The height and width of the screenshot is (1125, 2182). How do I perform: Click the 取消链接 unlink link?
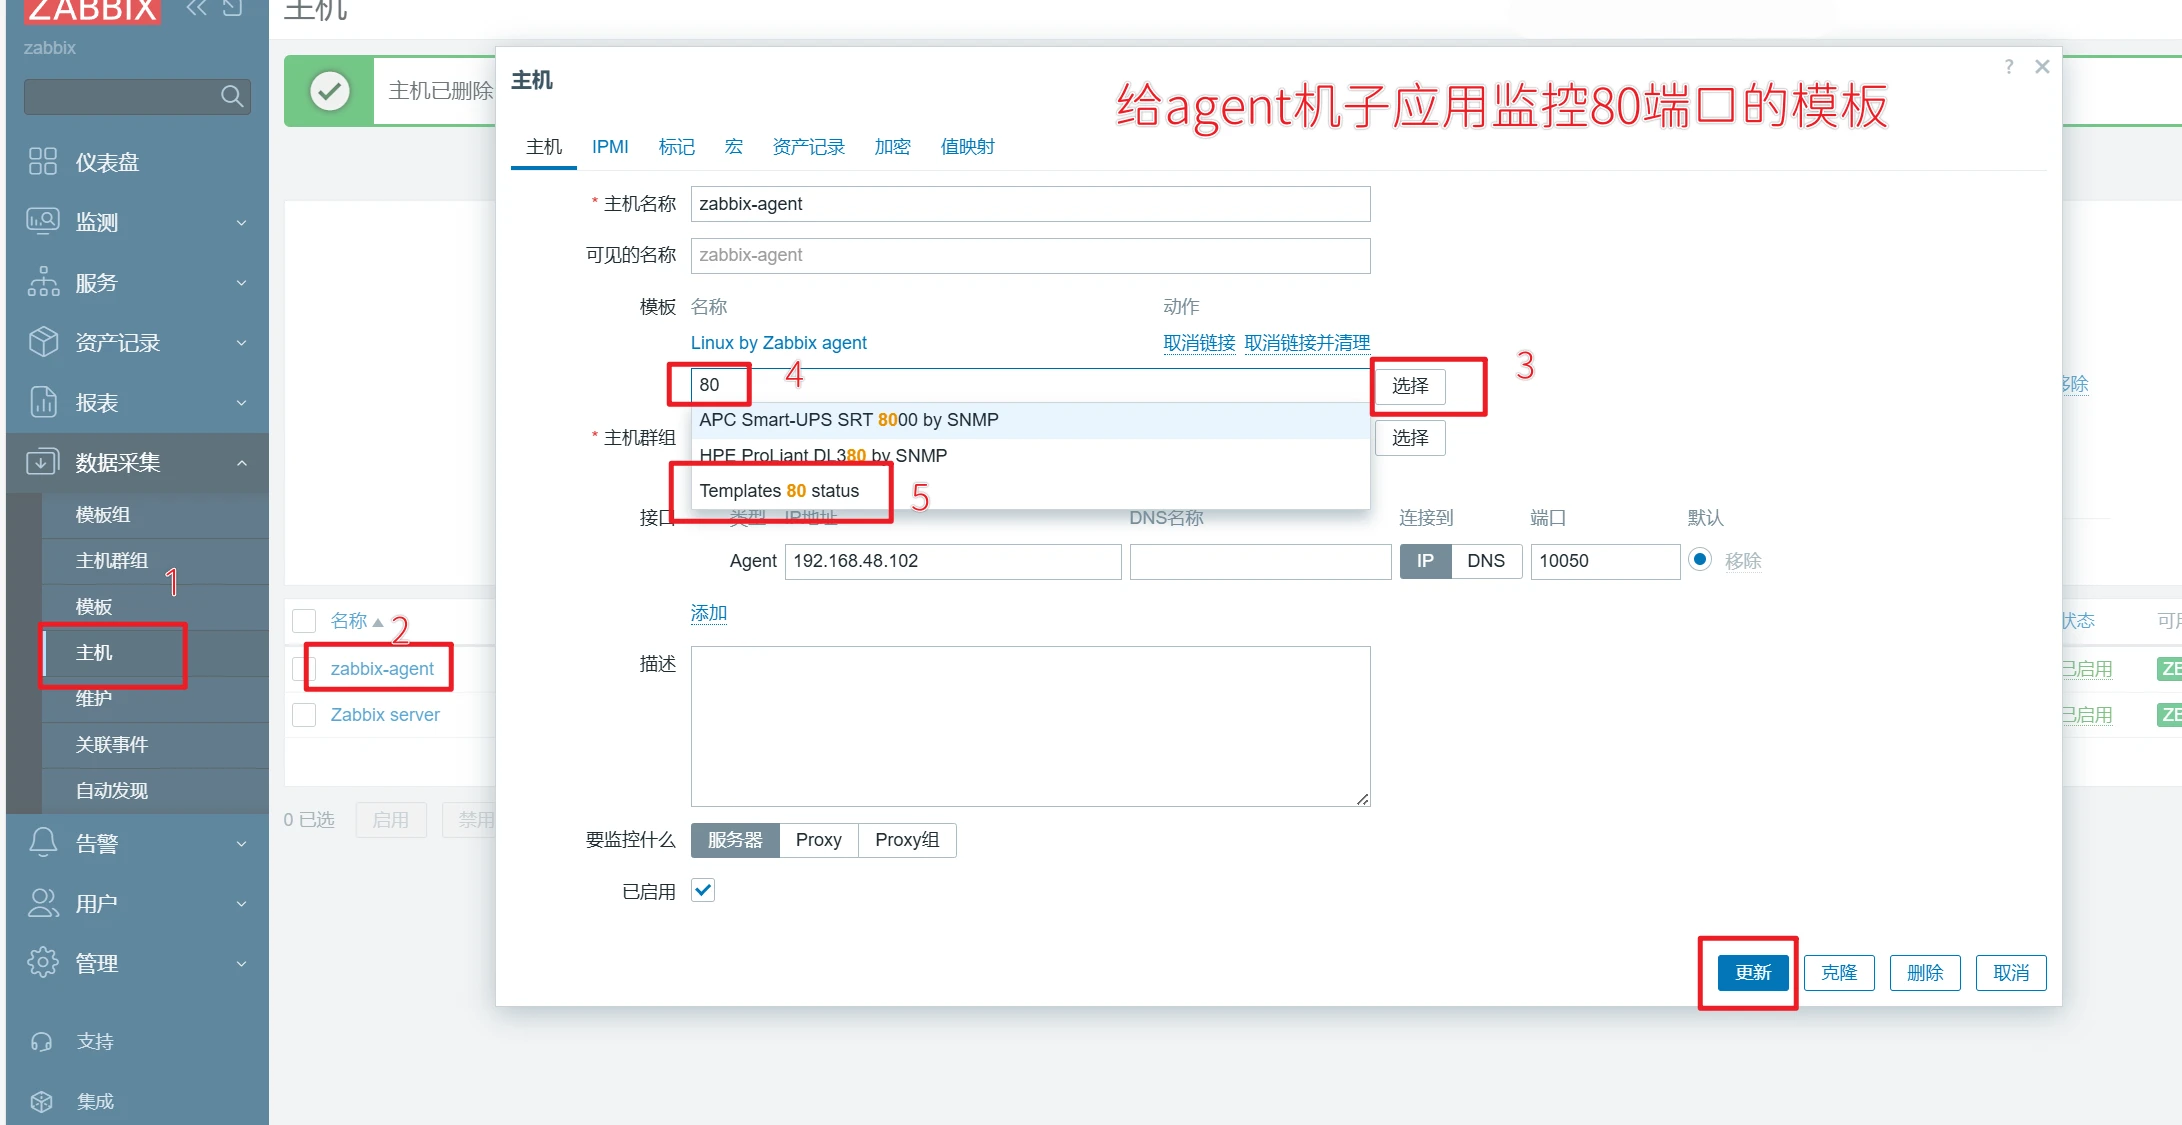pos(1199,343)
